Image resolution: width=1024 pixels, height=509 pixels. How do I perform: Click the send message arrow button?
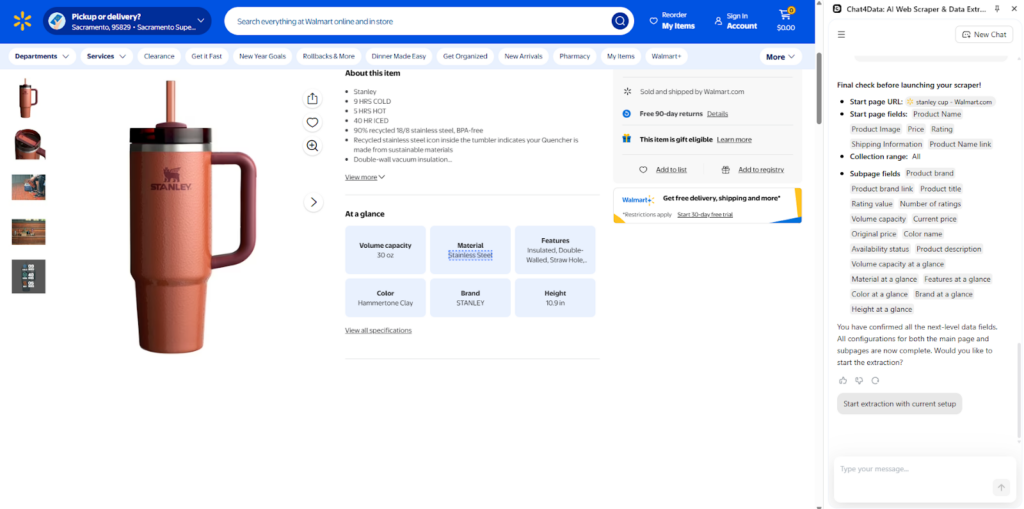tap(1000, 487)
